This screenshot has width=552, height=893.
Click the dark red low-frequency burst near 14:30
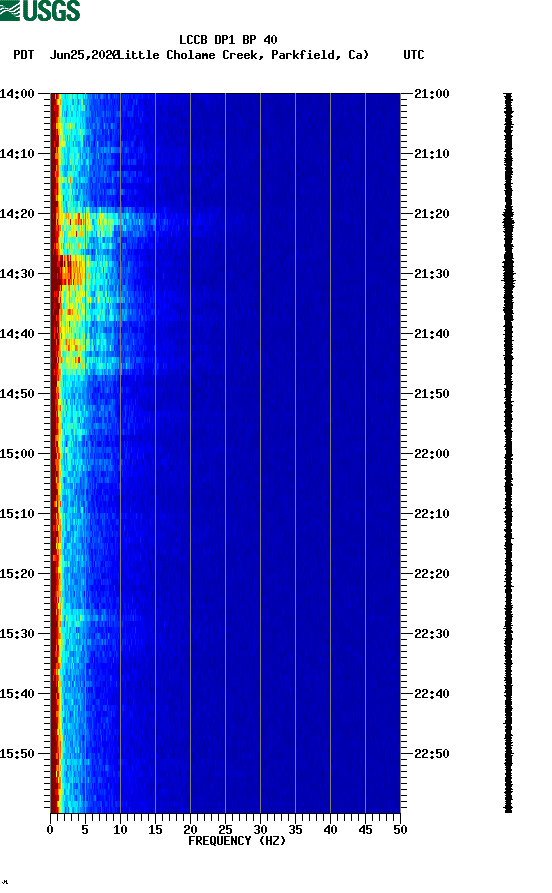click(68, 271)
